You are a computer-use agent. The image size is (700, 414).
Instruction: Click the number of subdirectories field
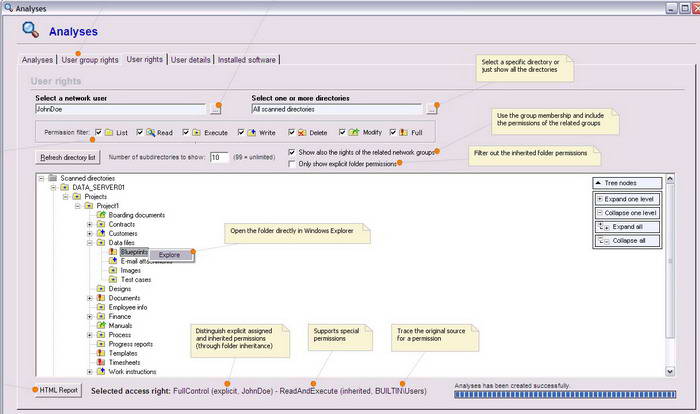tap(220, 157)
